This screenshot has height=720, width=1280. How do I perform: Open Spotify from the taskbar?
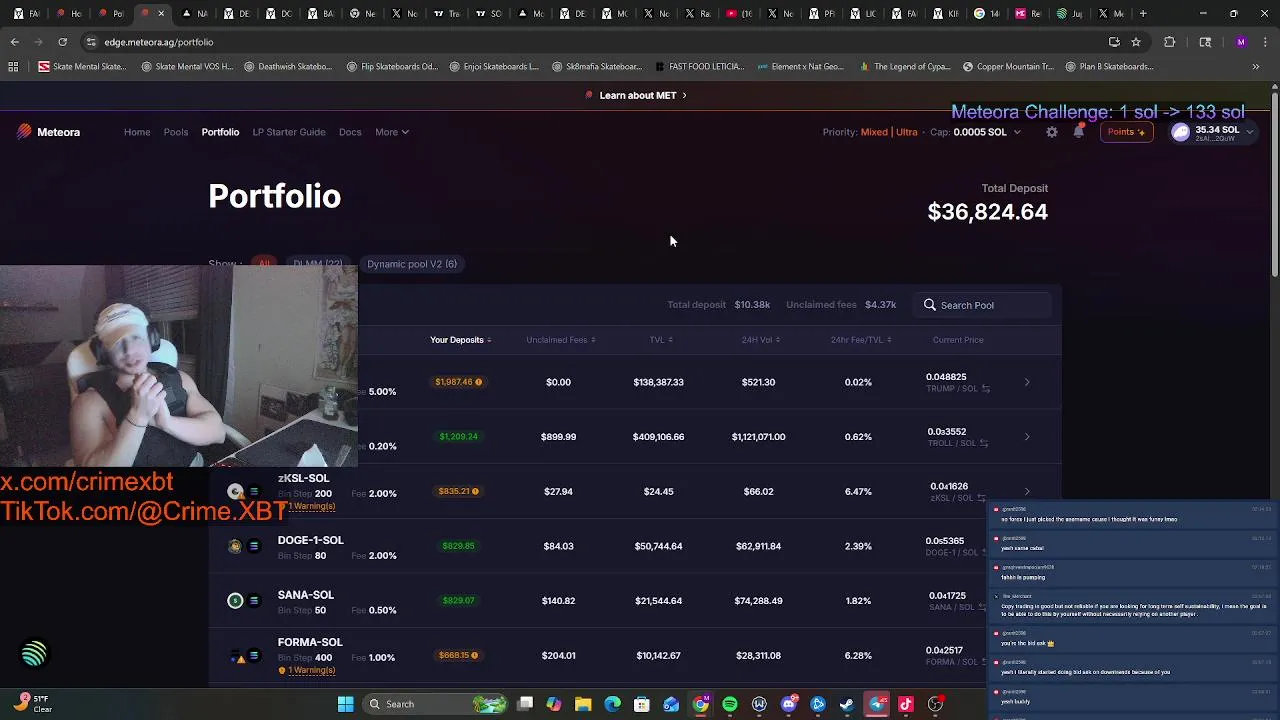click(730, 704)
